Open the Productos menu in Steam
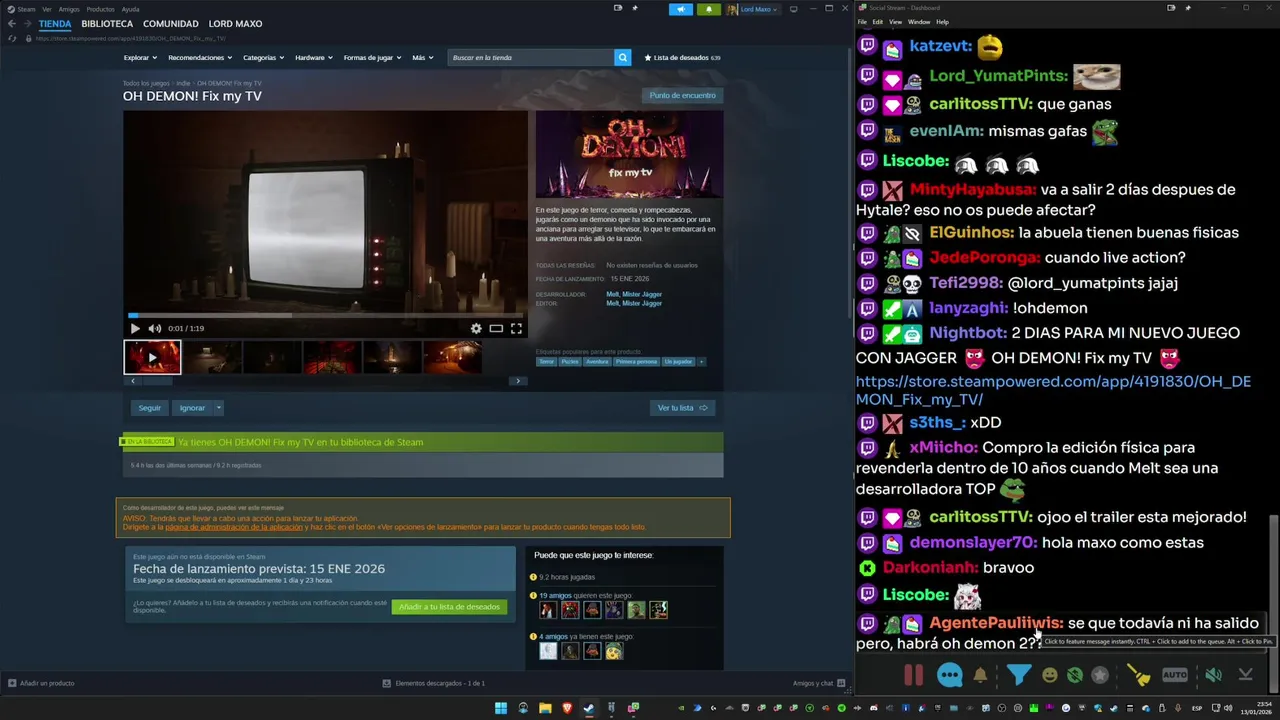The image size is (1280, 720). click(100, 9)
